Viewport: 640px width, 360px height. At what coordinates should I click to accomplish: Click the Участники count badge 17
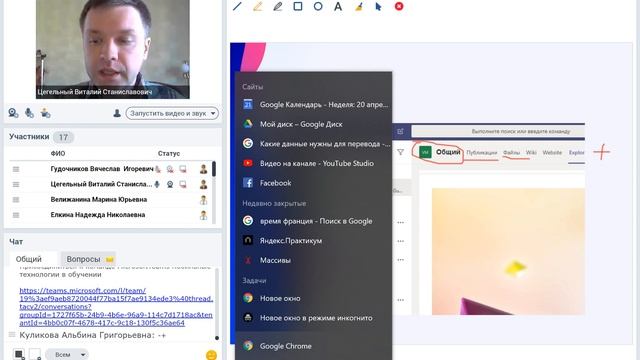[63, 137]
